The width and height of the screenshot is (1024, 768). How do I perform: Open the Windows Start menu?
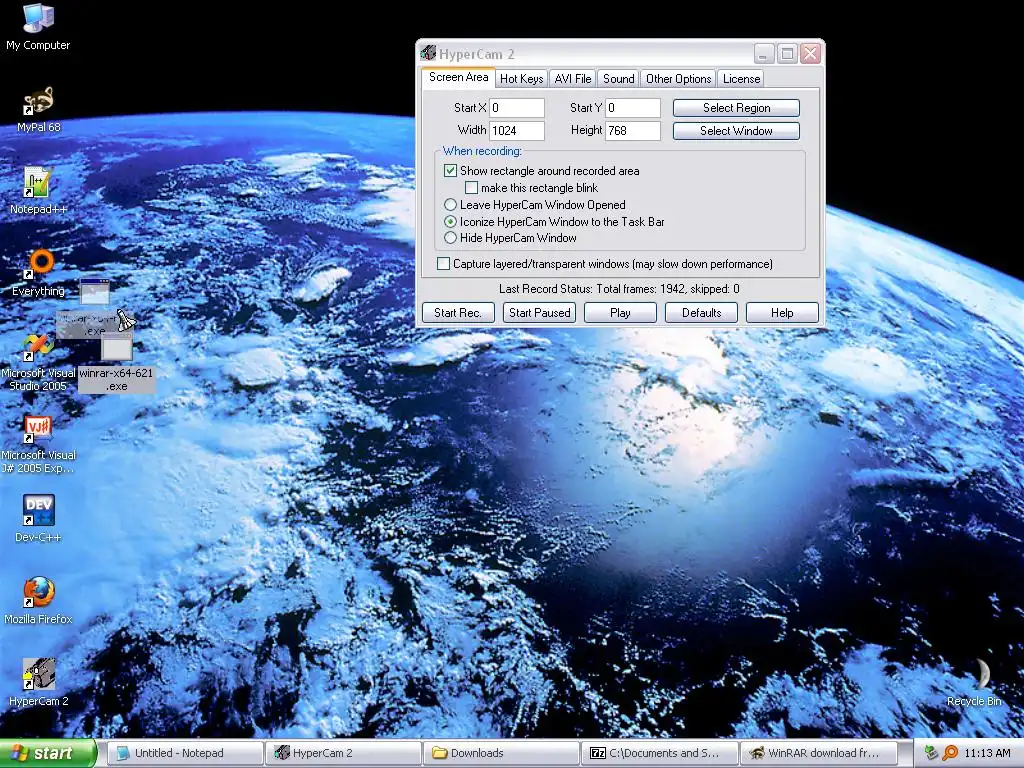coord(48,753)
